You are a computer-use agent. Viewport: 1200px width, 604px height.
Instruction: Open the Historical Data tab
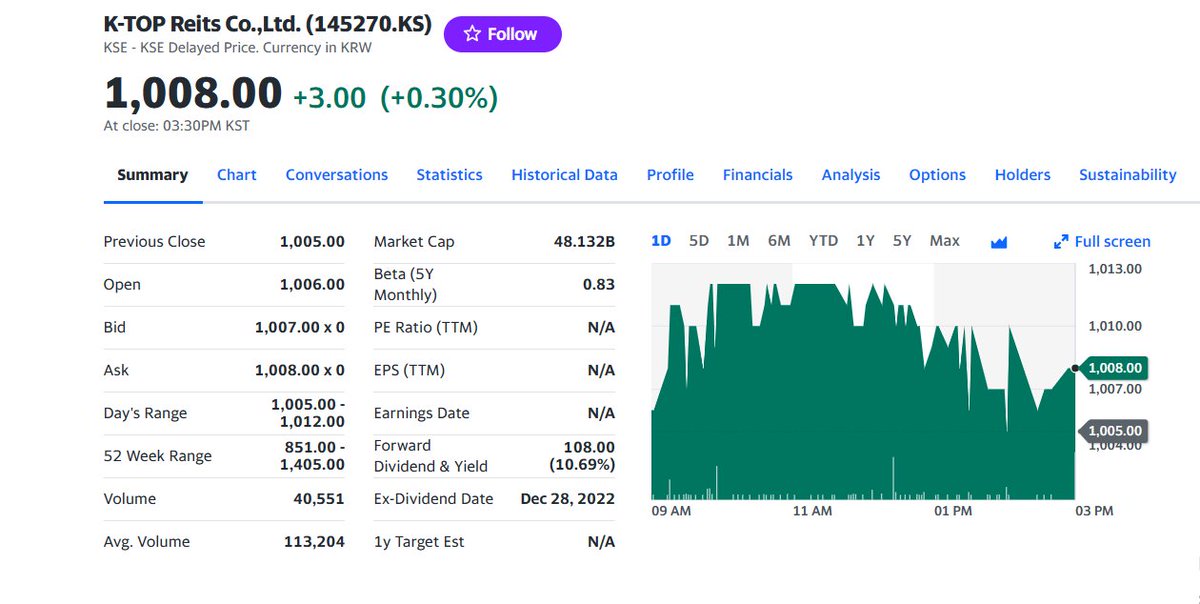(564, 175)
